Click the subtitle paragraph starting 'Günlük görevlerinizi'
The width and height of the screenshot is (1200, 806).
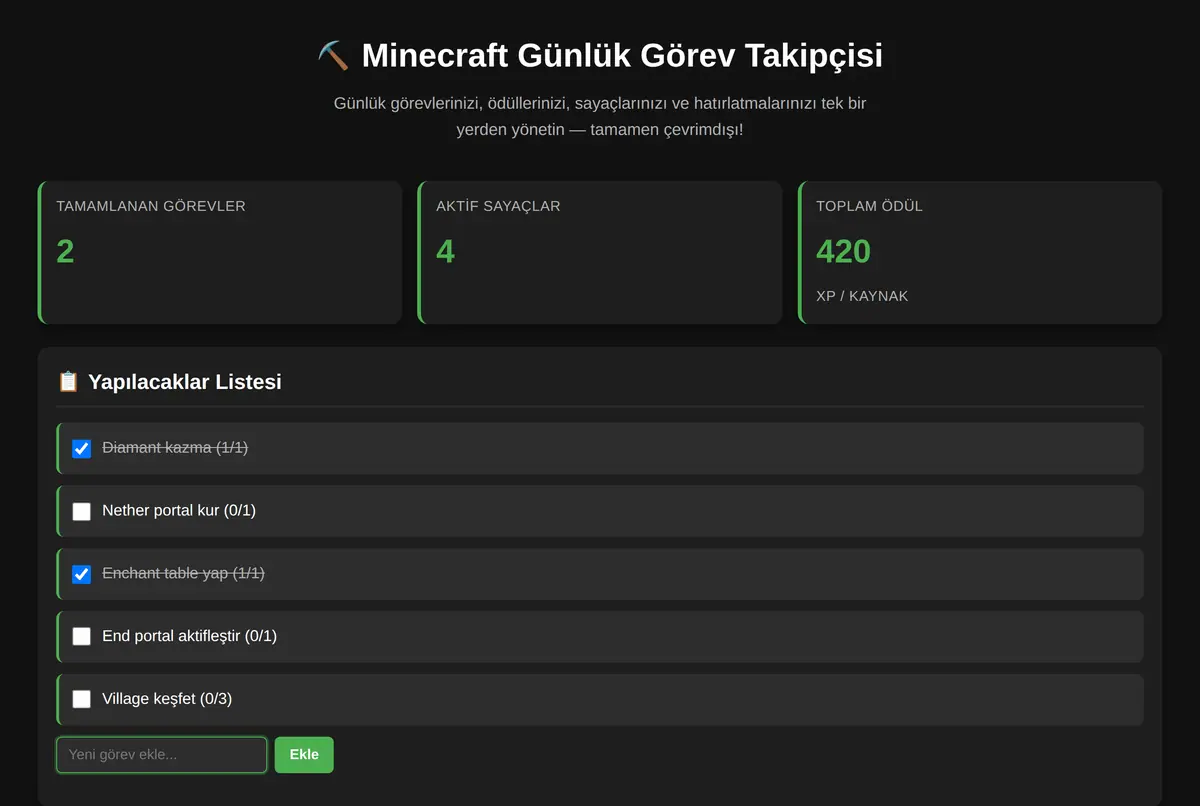click(x=600, y=116)
